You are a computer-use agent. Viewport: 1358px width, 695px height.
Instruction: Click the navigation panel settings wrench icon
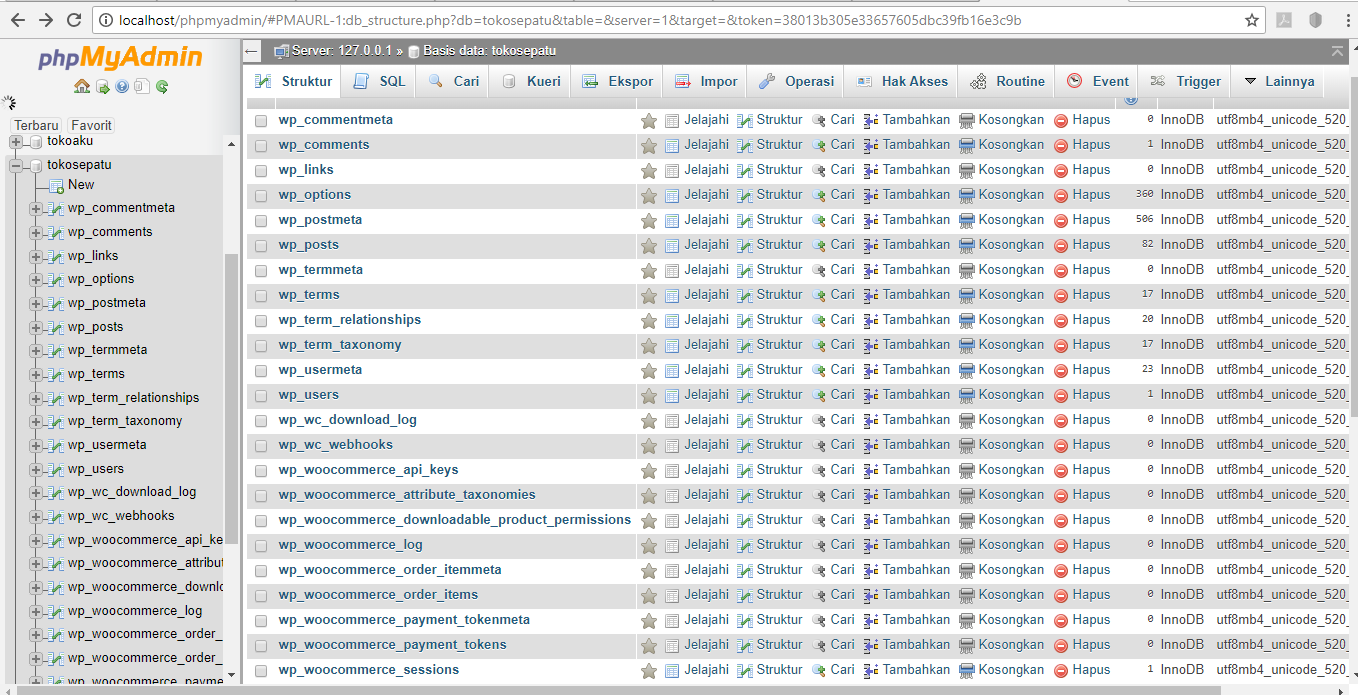tap(9, 103)
